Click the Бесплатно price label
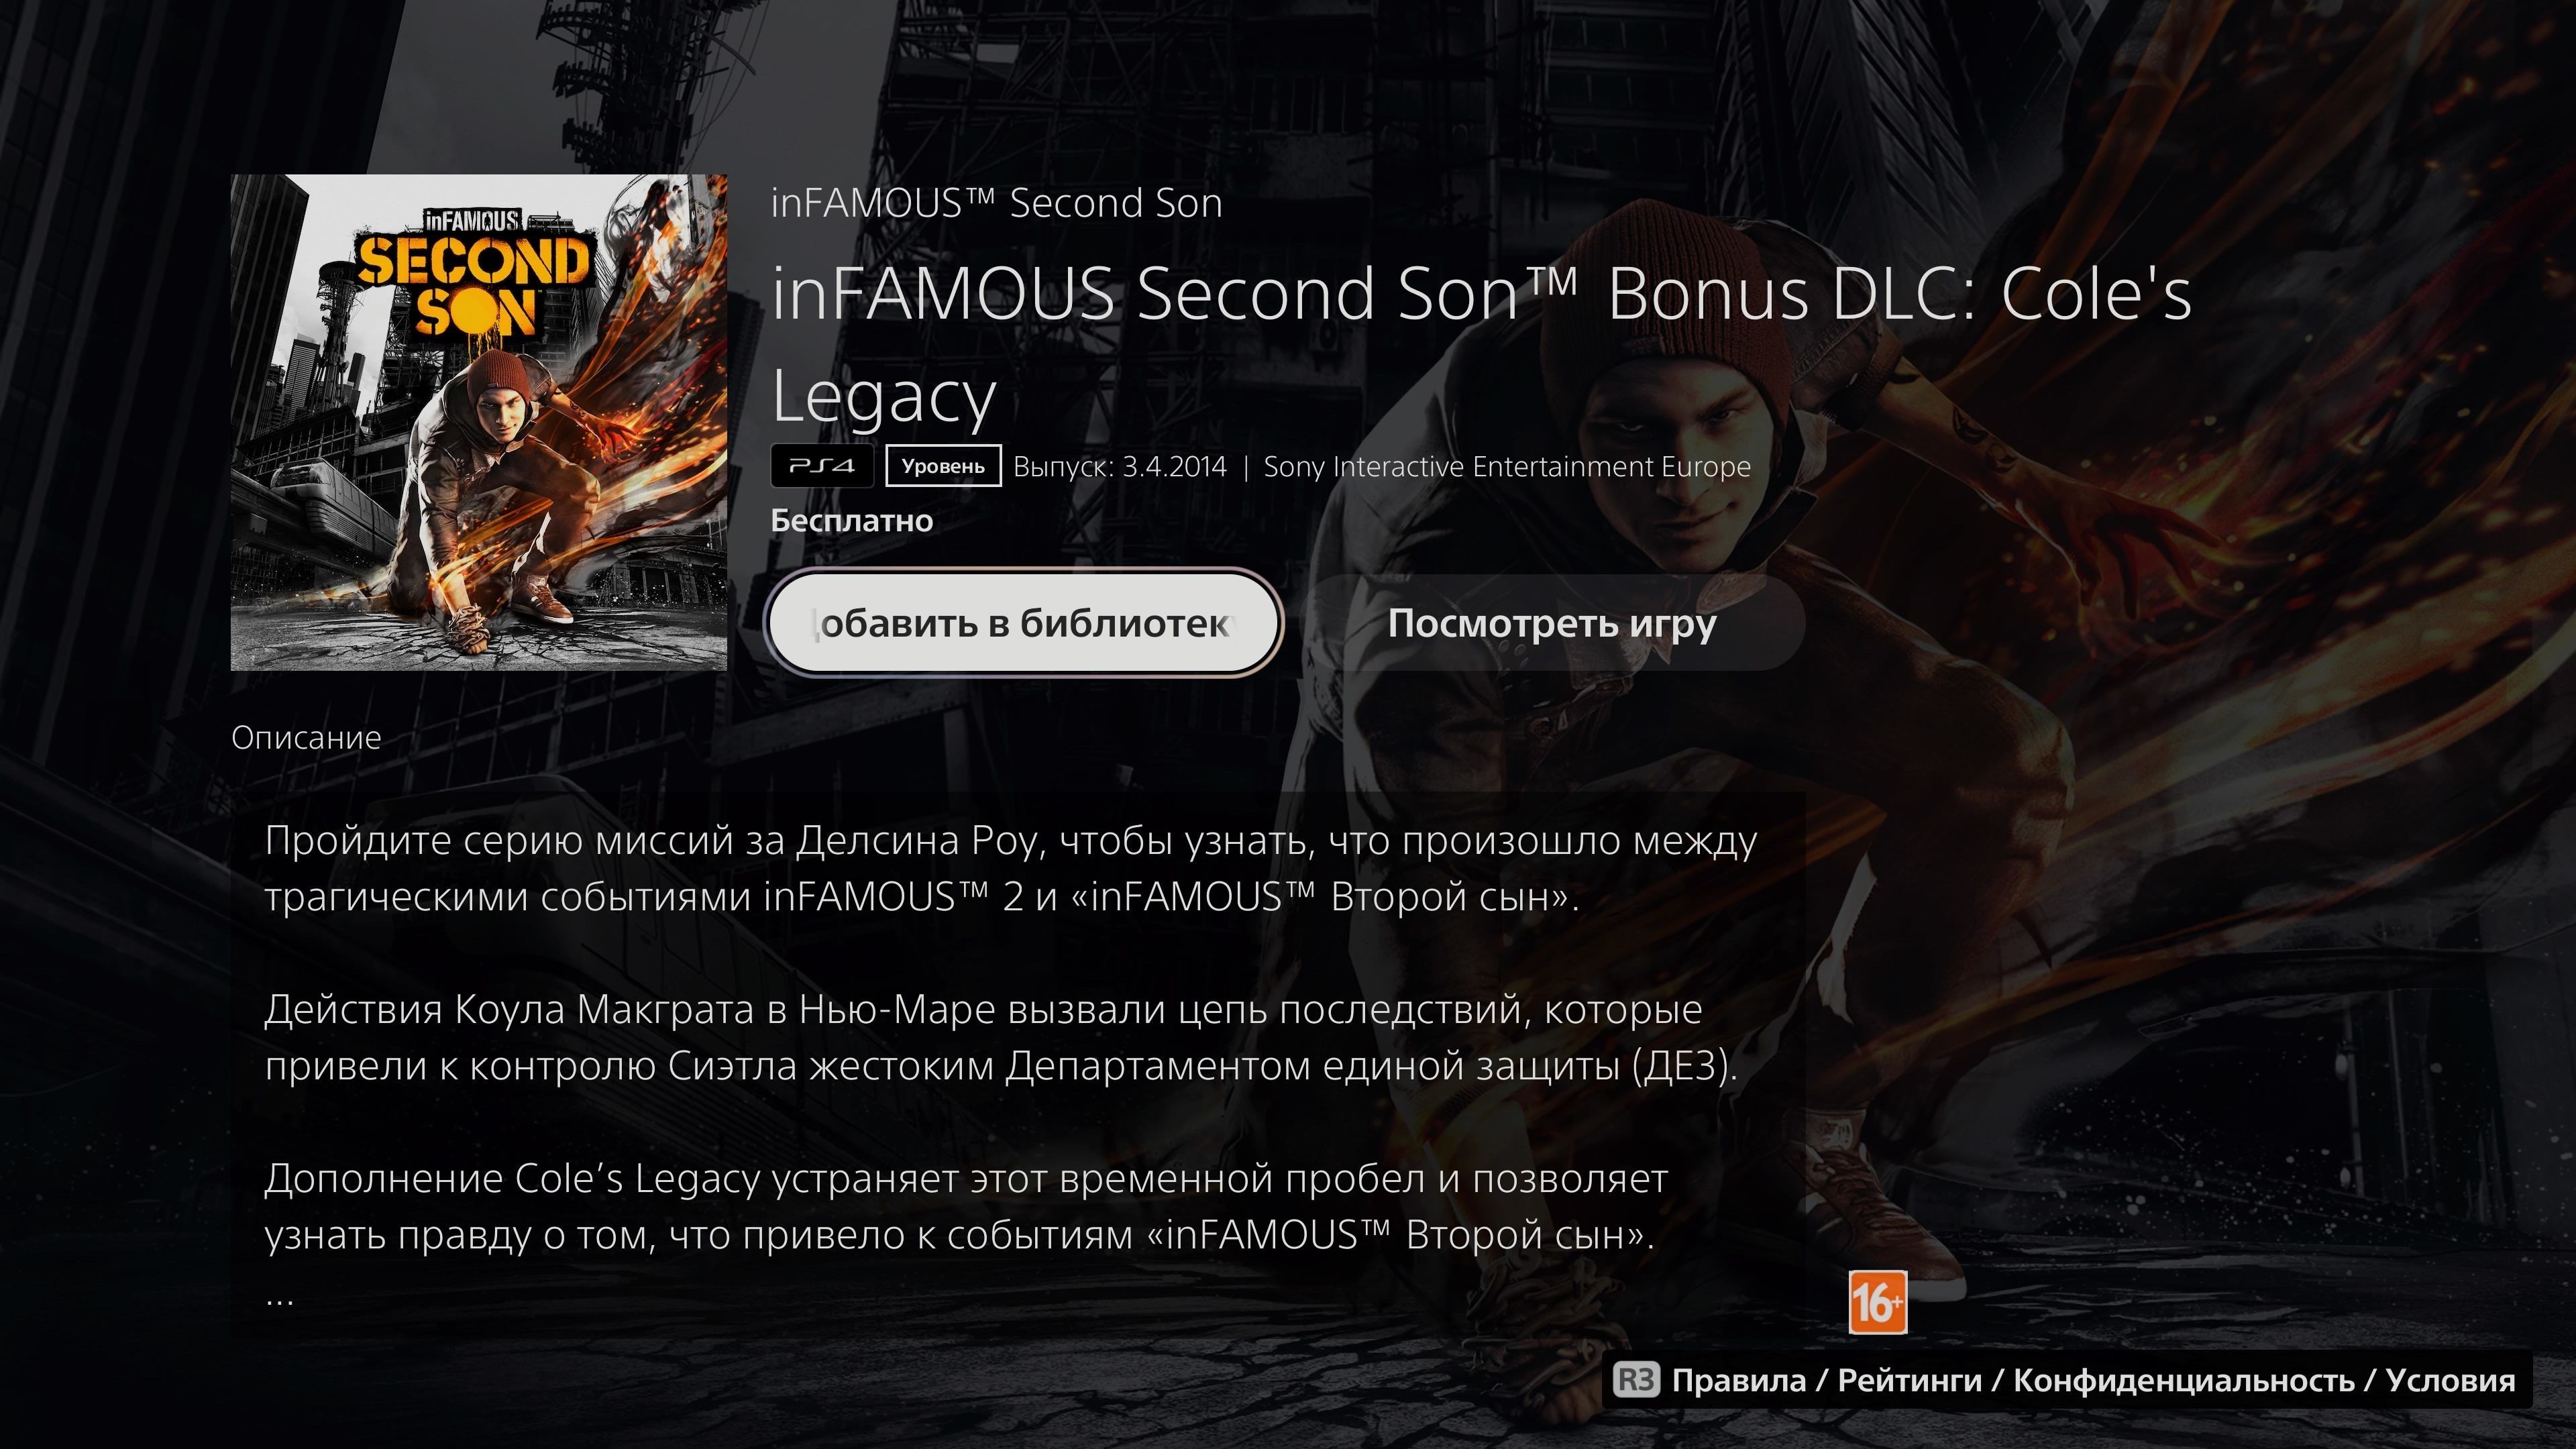Screen dimensions: 2576x1449 [x=852, y=521]
